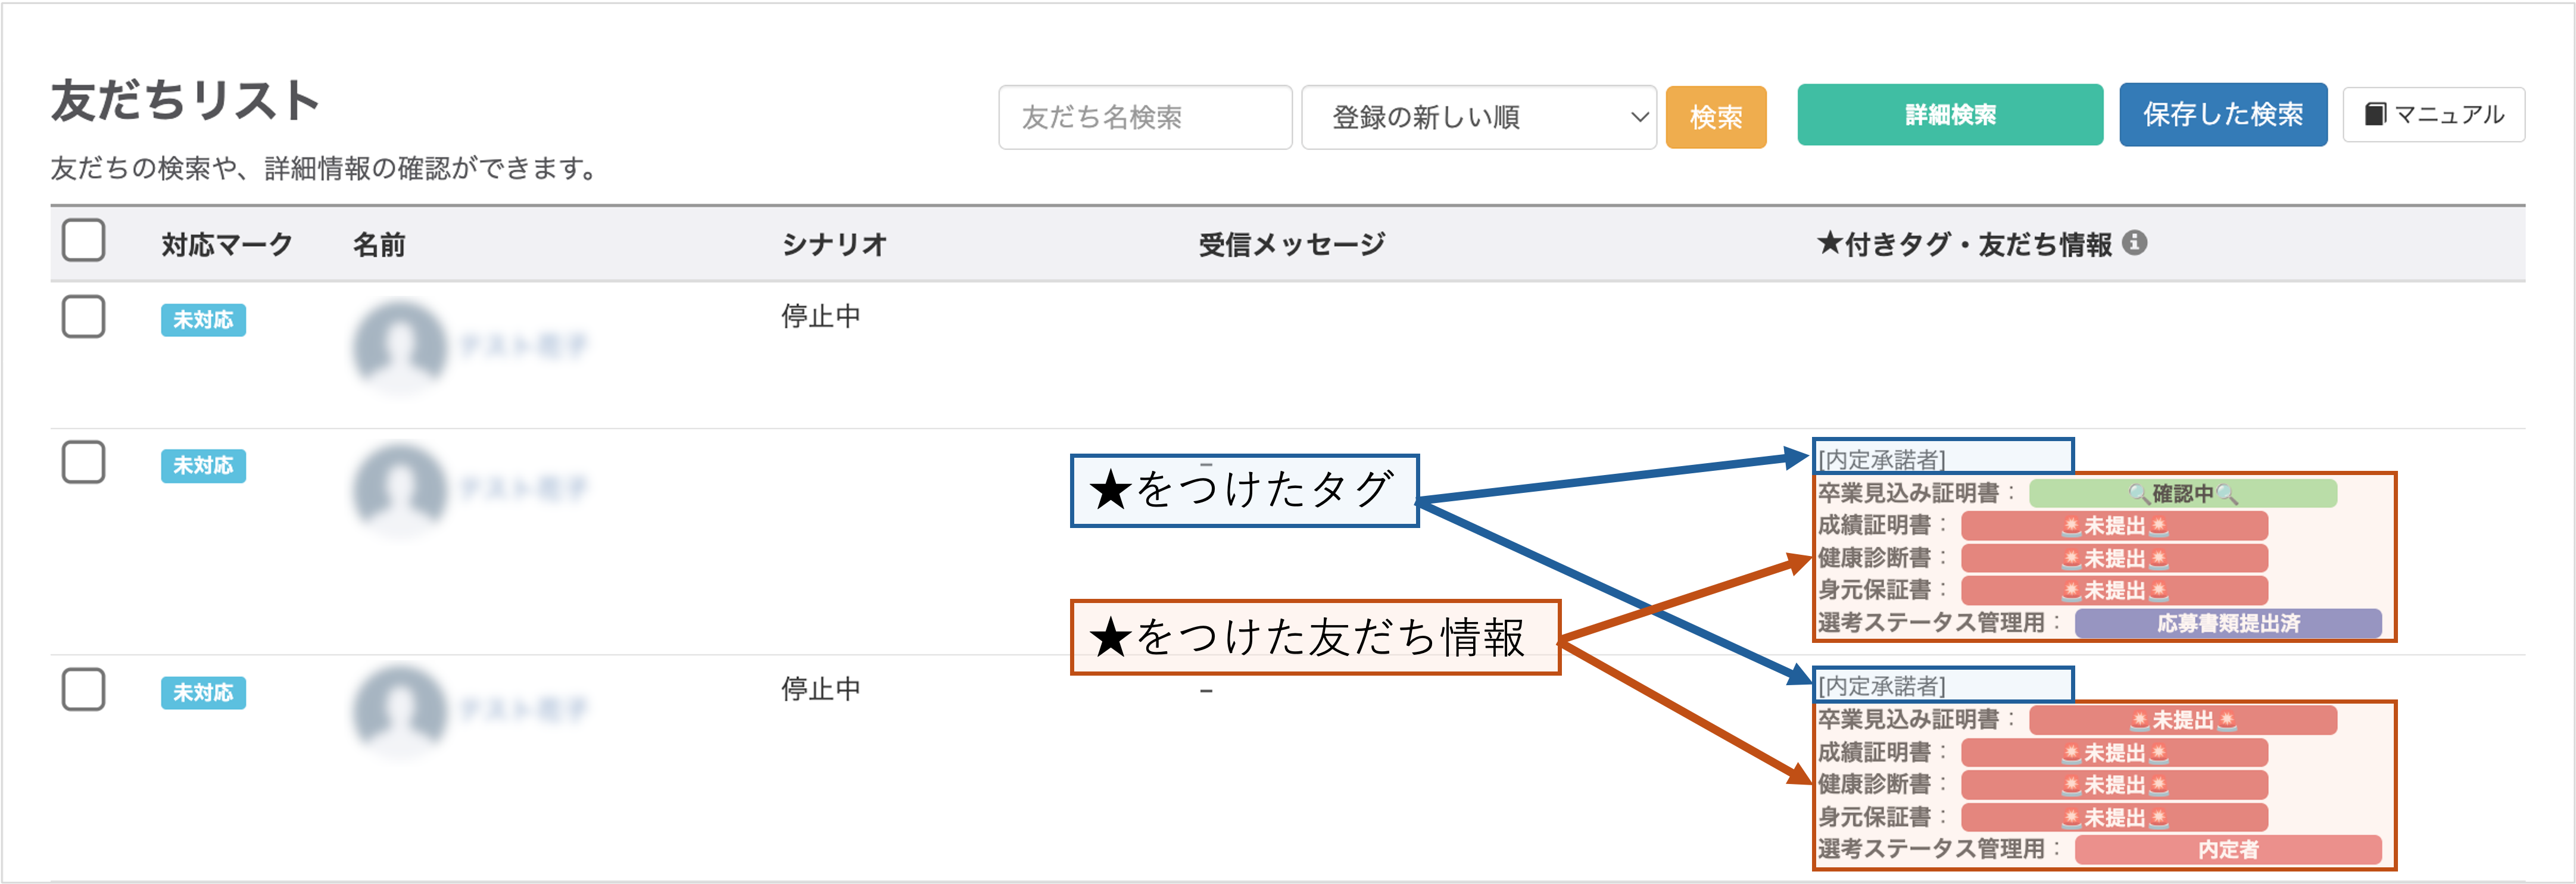2576x884 pixels.
Task: Click the second friend's avatar icon
Action: pos(400,489)
